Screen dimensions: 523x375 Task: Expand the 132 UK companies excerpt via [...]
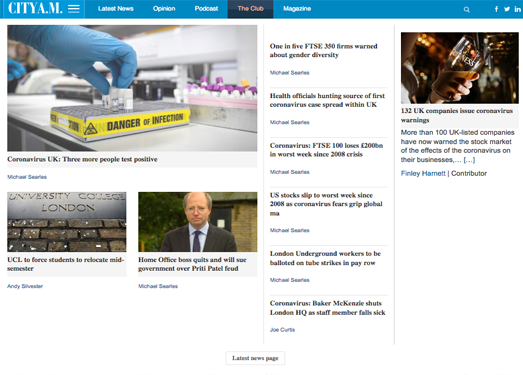click(469, 160)
